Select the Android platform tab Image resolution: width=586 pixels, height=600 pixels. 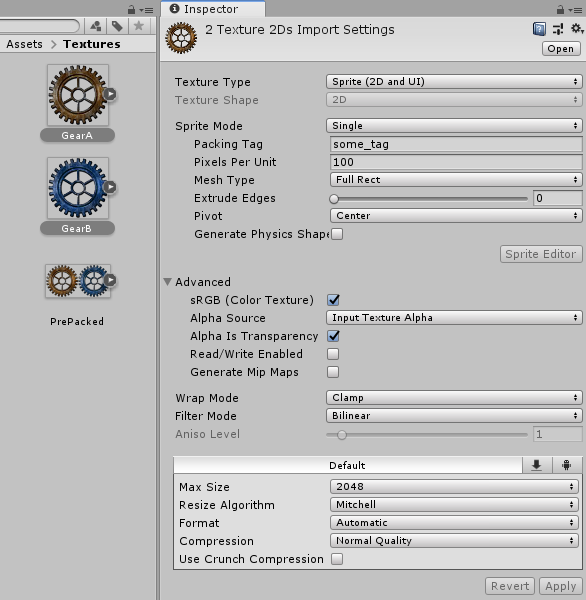566,465
